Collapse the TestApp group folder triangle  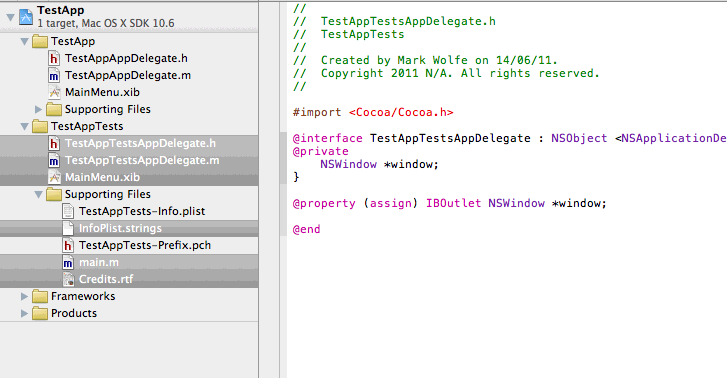click(x=25, y=41)
